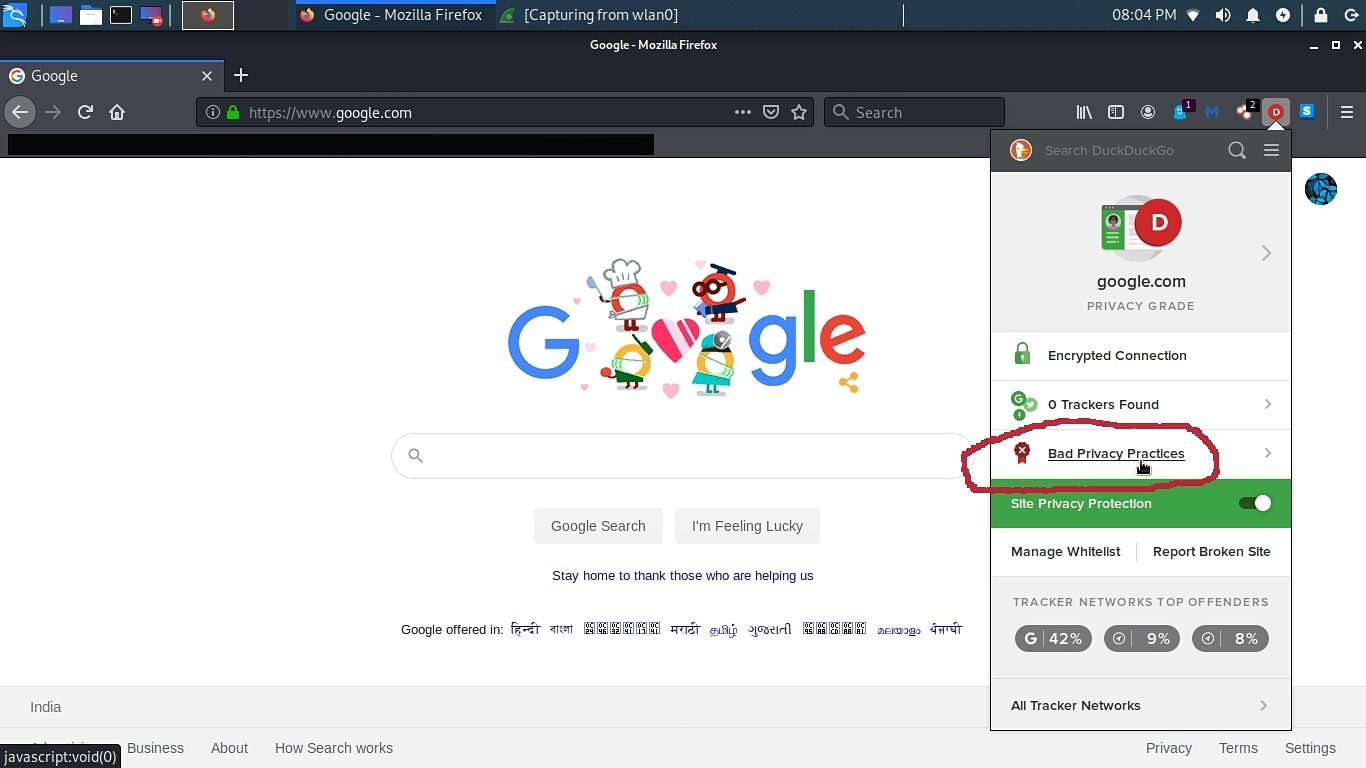The image size is (1366, 768).
Task: Toggle the padlock security indicator
Action: coord(231,112)
